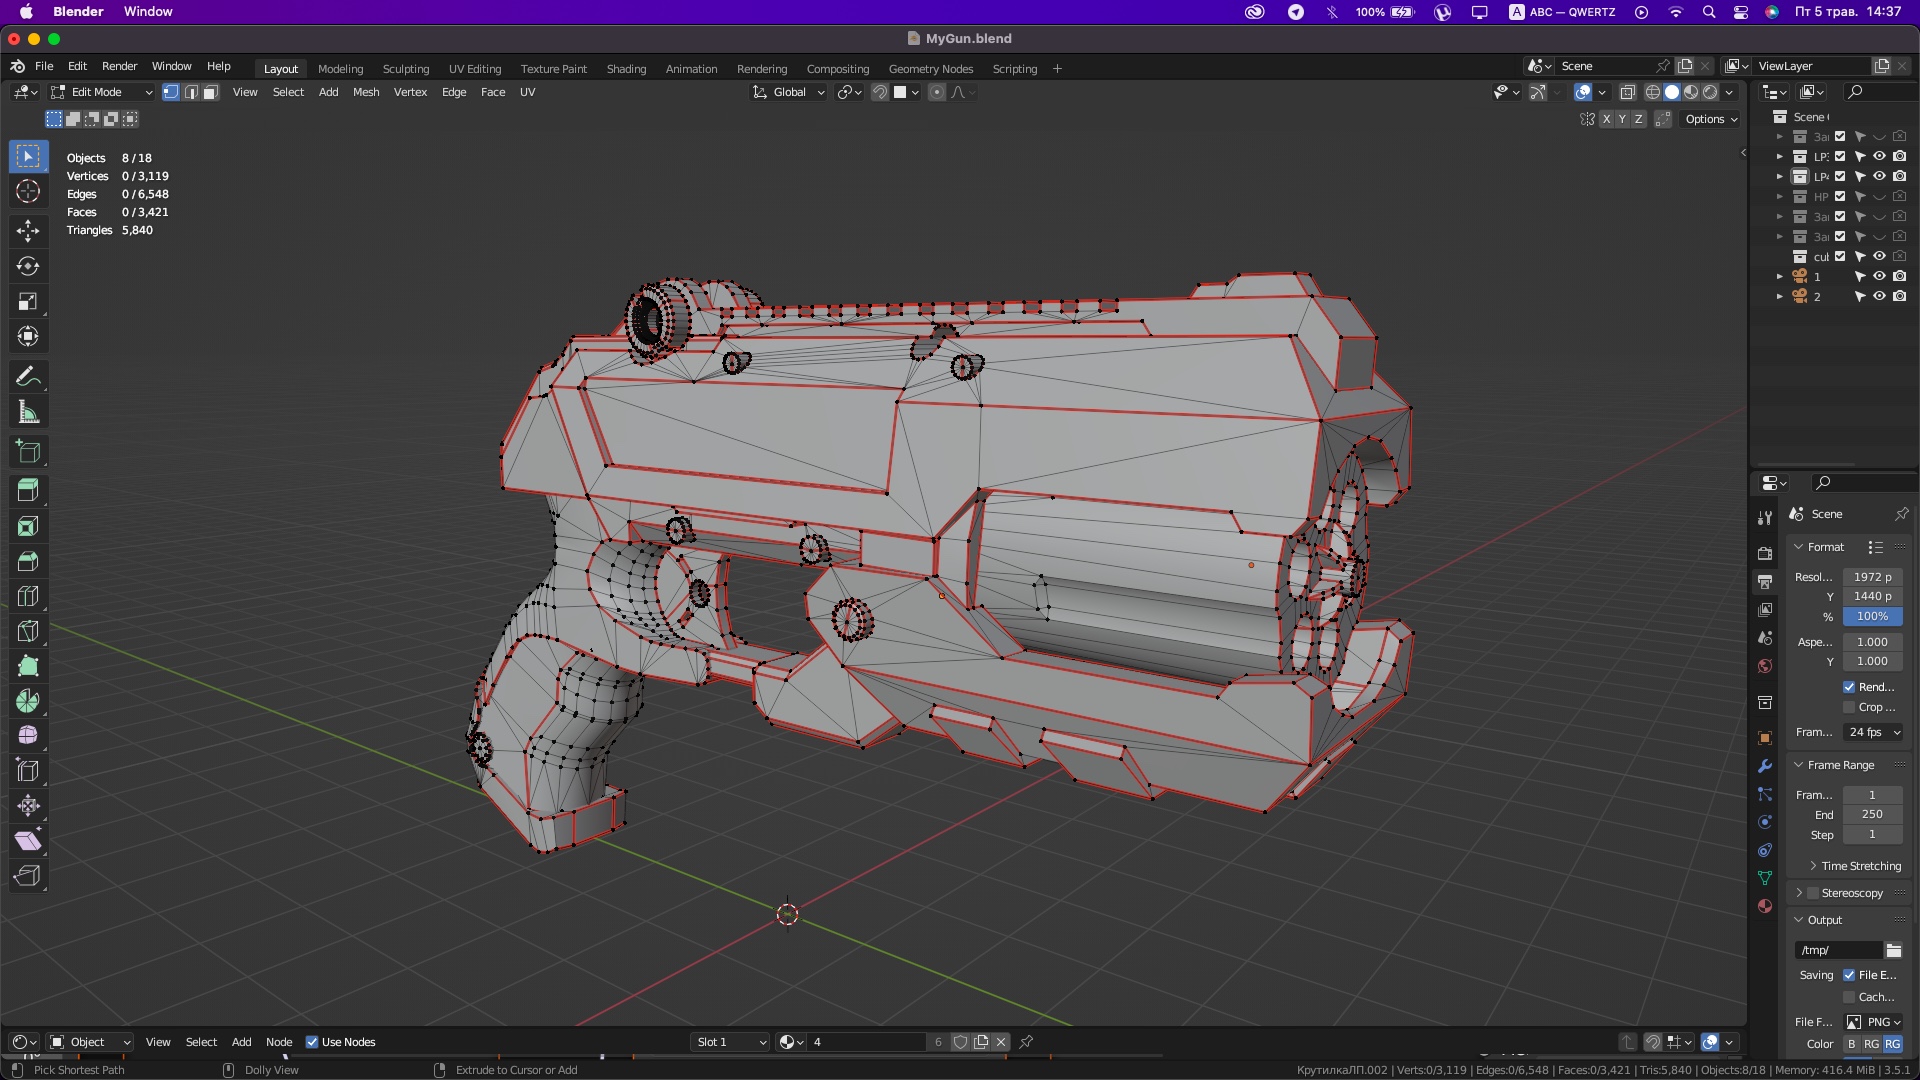Open the Mesh menu
This screenshot has height=1080, width=1920.
click(366, 92)
